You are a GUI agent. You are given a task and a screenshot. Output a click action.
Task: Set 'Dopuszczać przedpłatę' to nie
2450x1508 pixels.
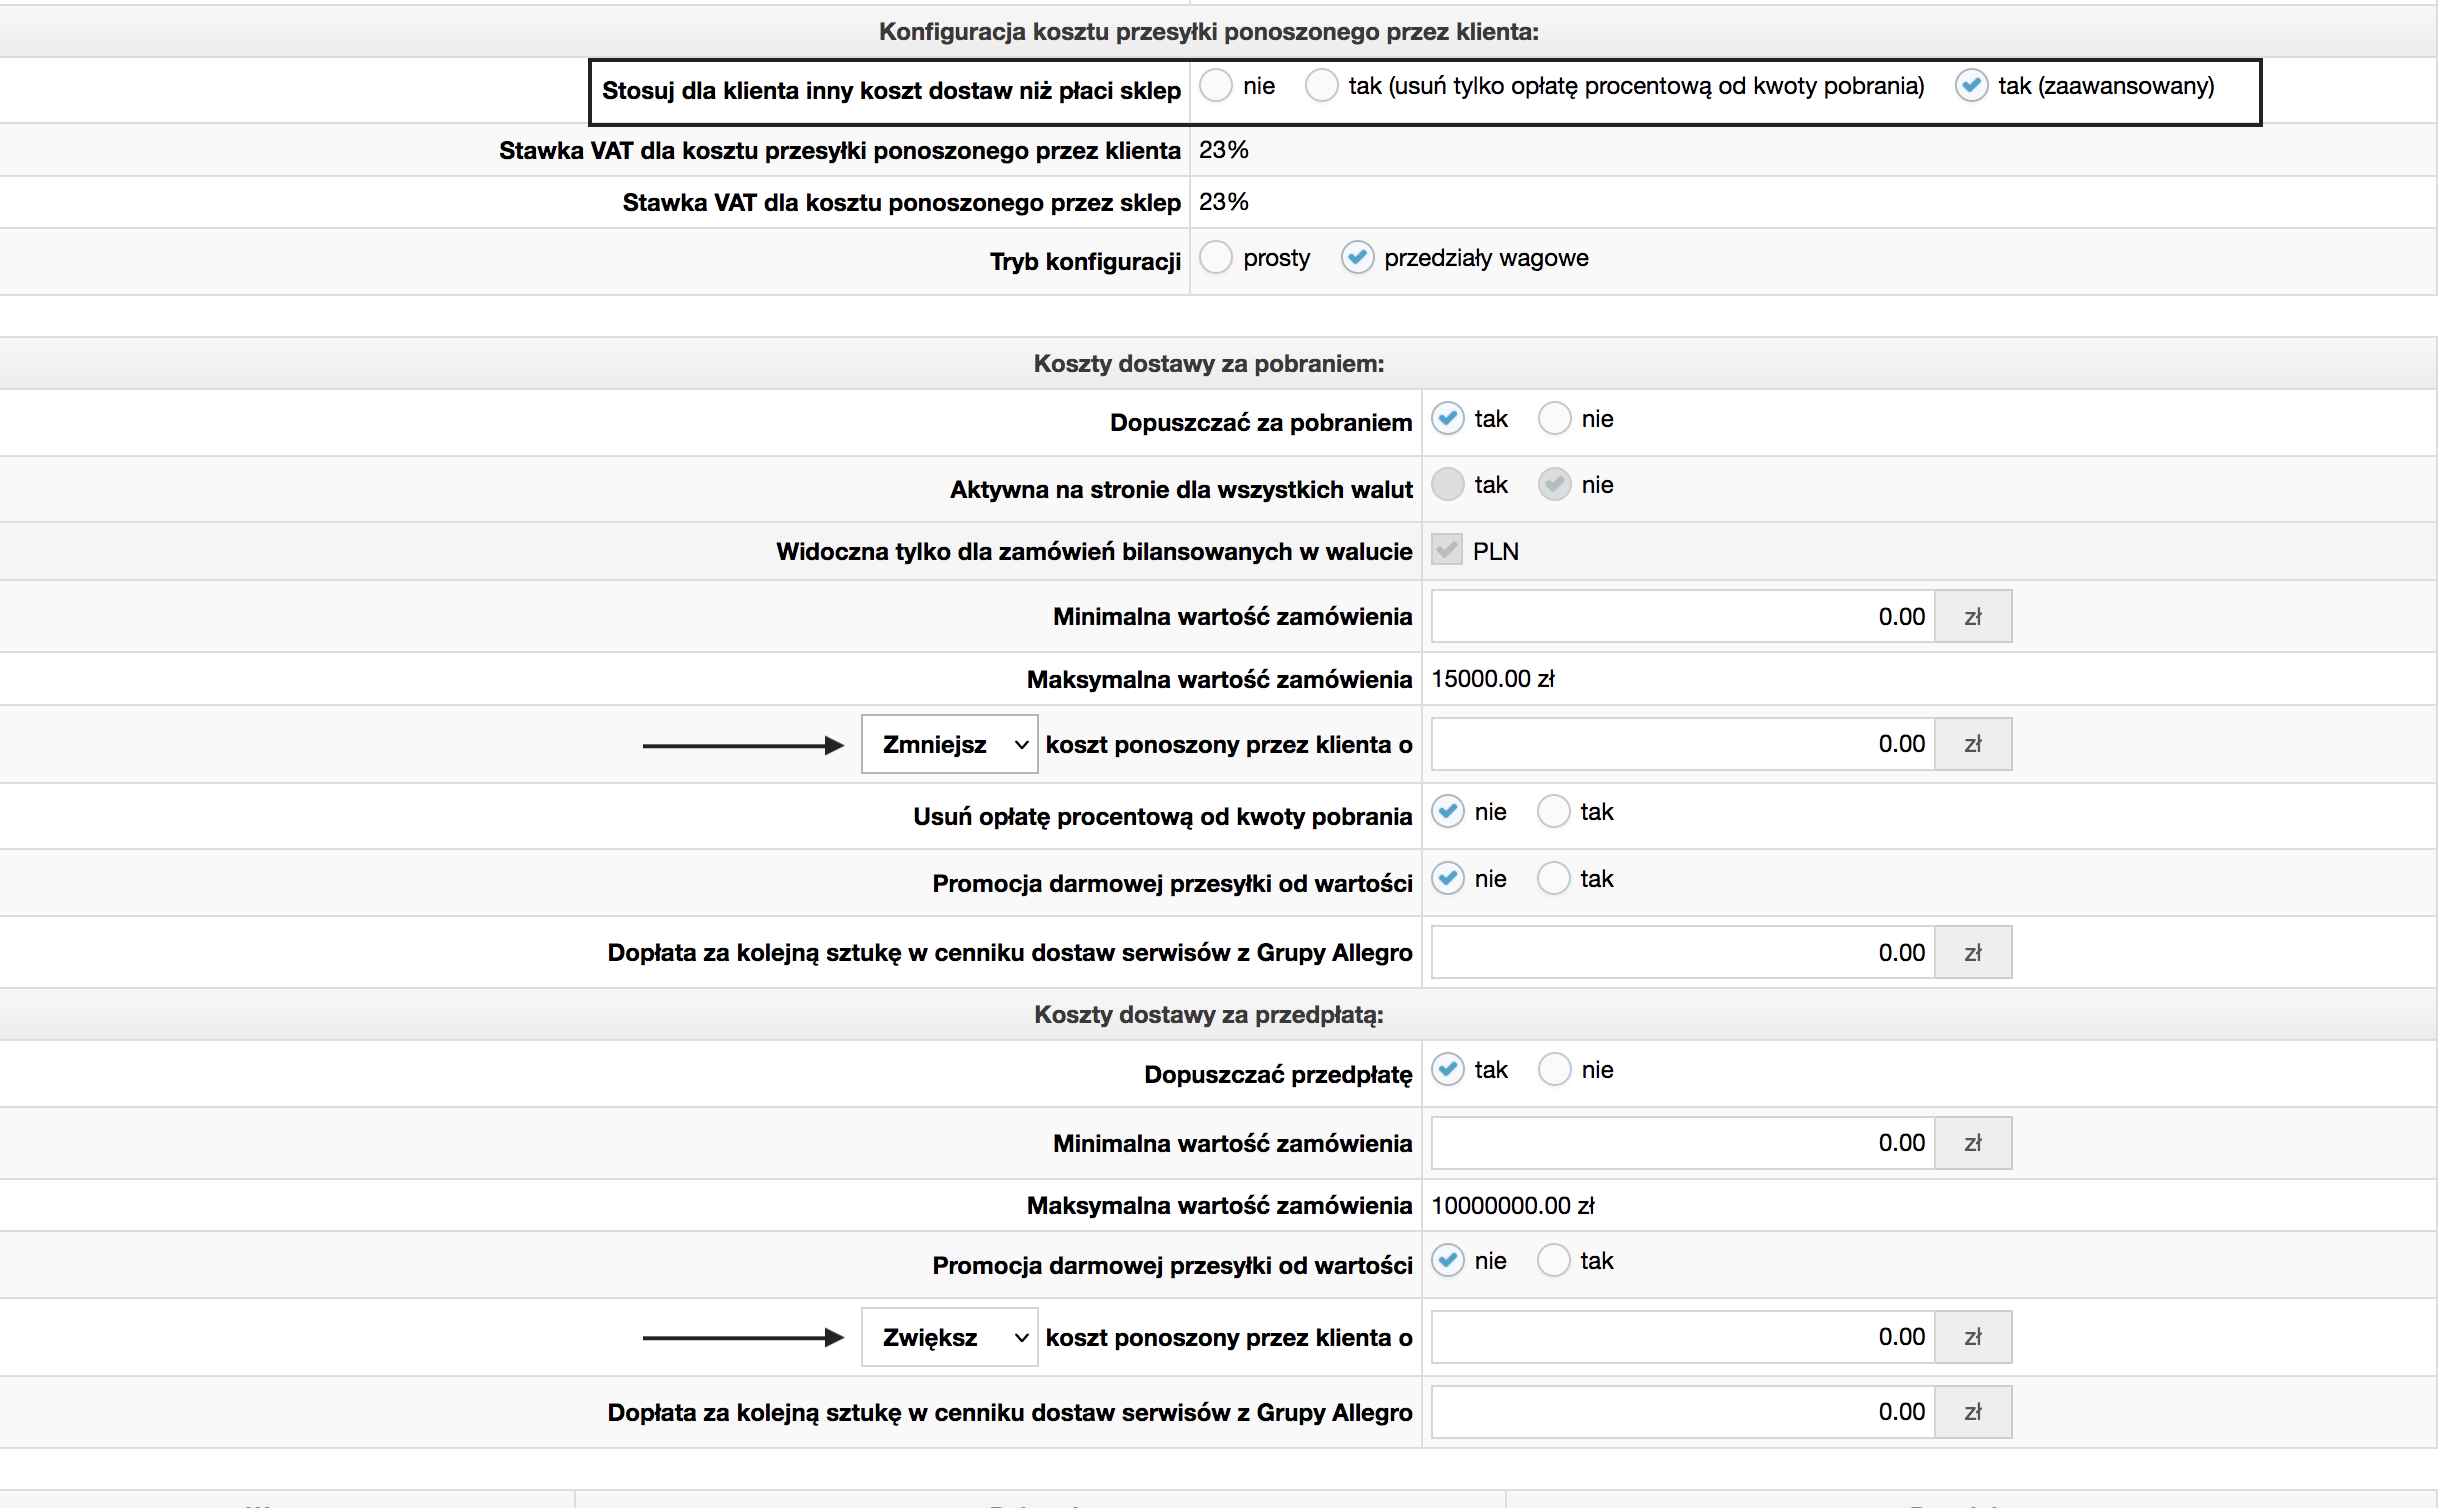pyautogui.click(x=1554, y=1070)
